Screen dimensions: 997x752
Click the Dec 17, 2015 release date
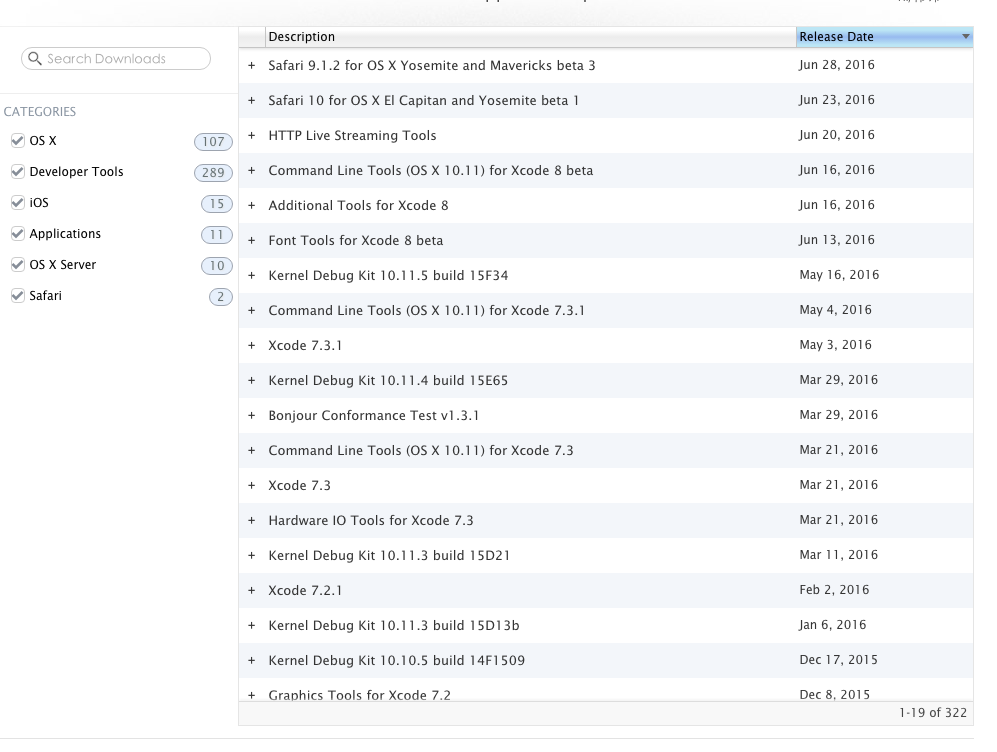839,659
